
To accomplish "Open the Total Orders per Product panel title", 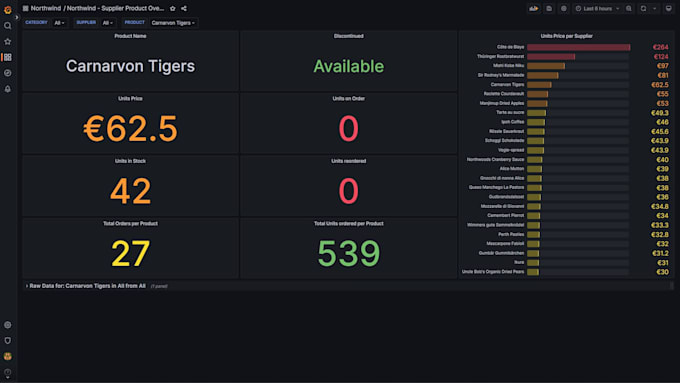I will [130, 223].
